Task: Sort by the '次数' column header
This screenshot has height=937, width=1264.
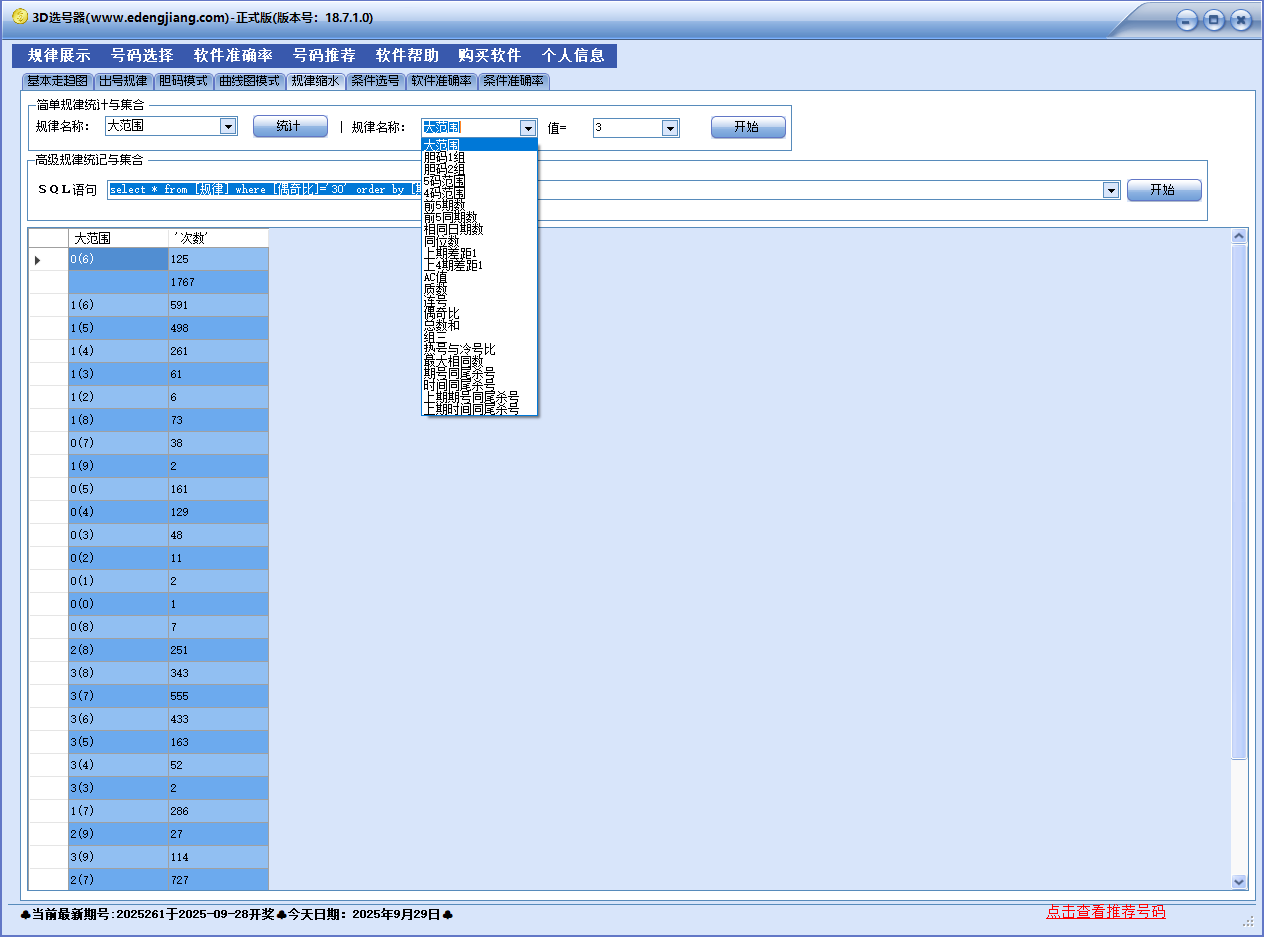Action: pyautogui.click(x=218, y=238)
